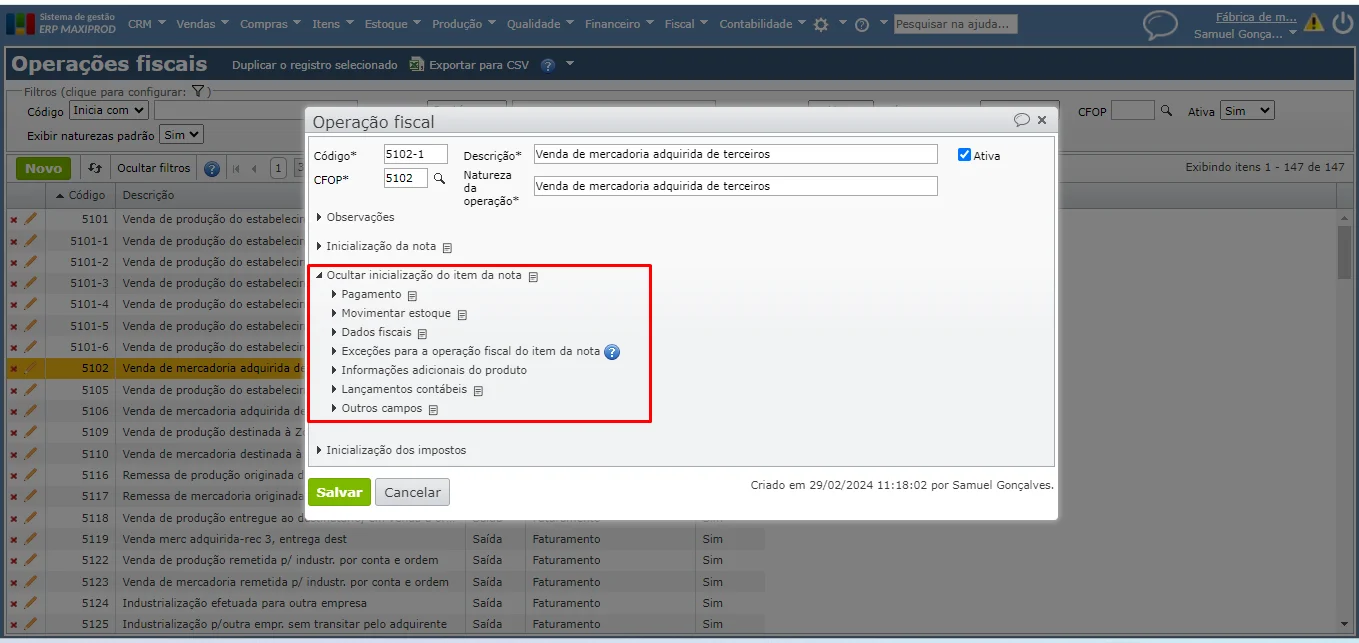Open help icon beside Exceções para a operação fiscal
Screen dimensions: 1359x643
(x=612, y=352)
